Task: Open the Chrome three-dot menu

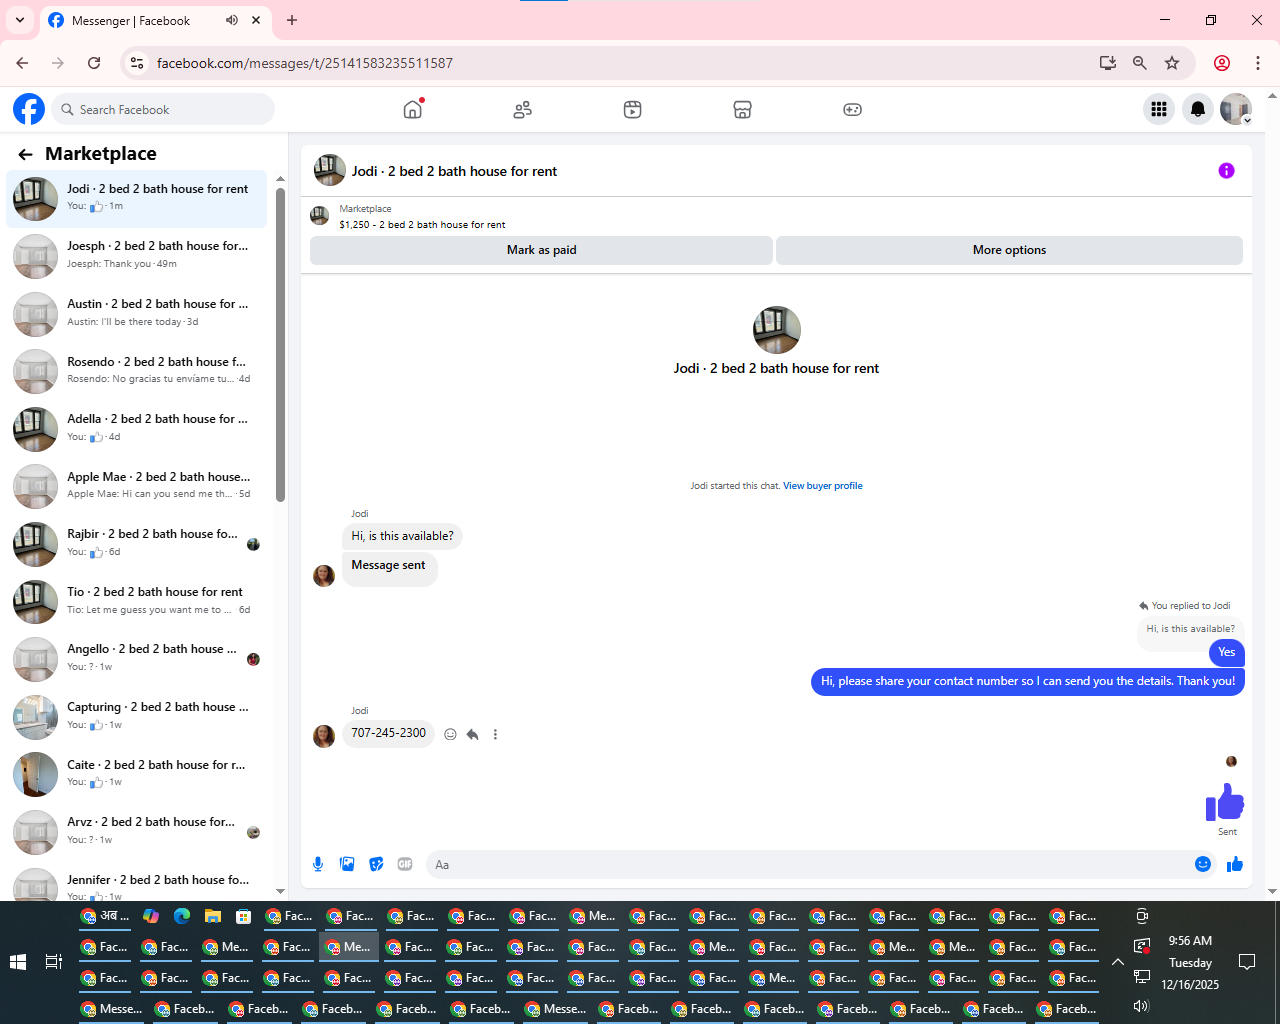Action: (1258, 63)
